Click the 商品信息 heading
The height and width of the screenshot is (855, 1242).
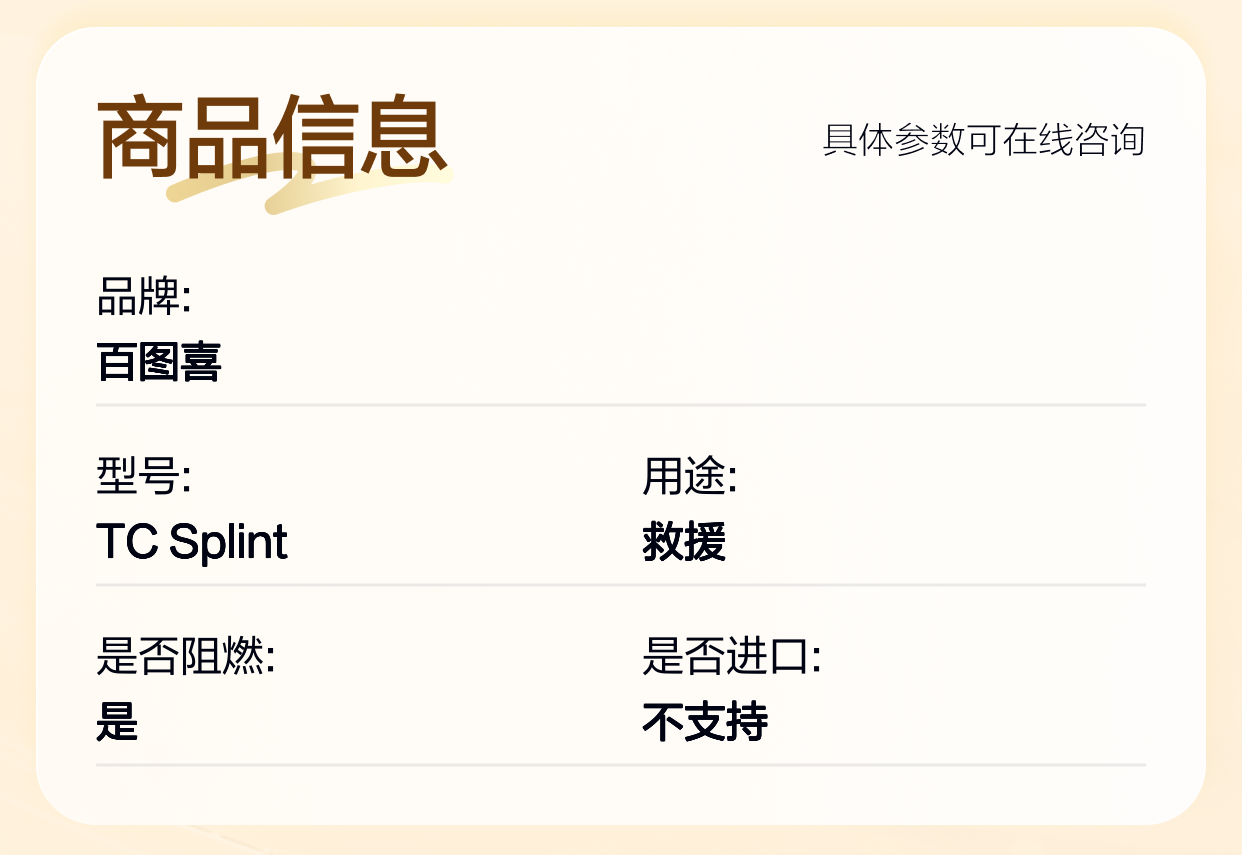click(x=272, y=138)
